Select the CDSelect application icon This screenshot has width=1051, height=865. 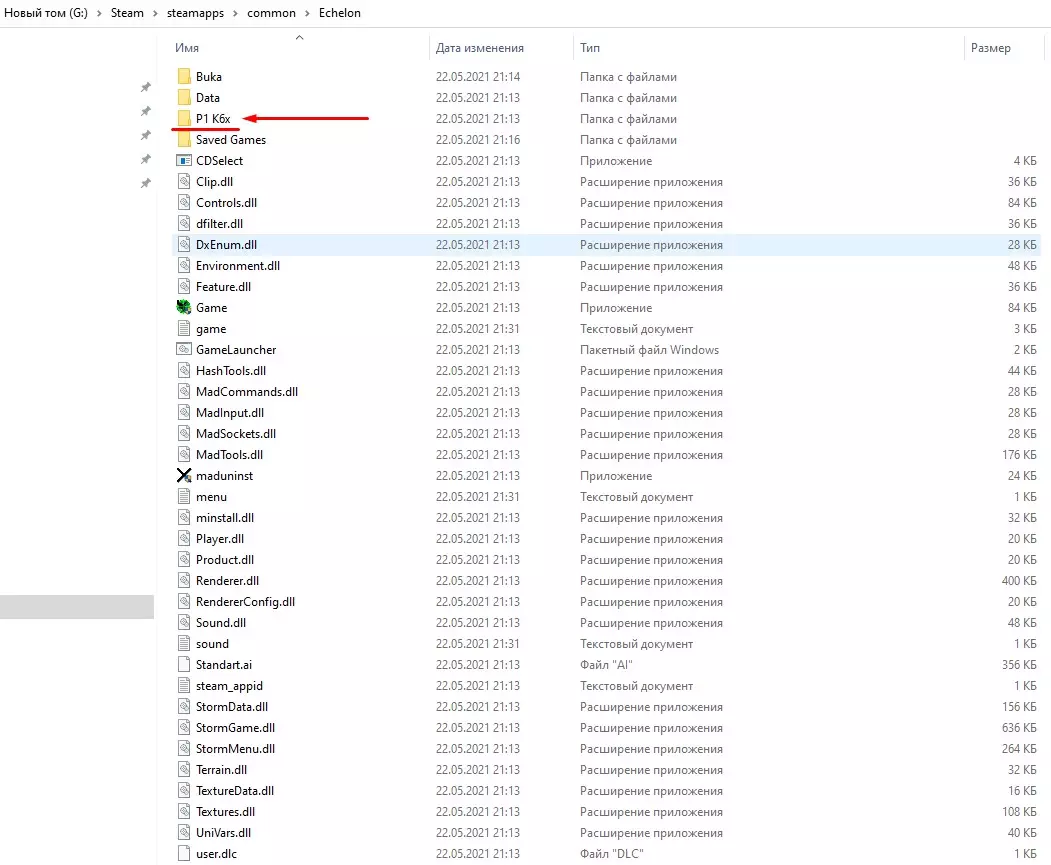184,161
